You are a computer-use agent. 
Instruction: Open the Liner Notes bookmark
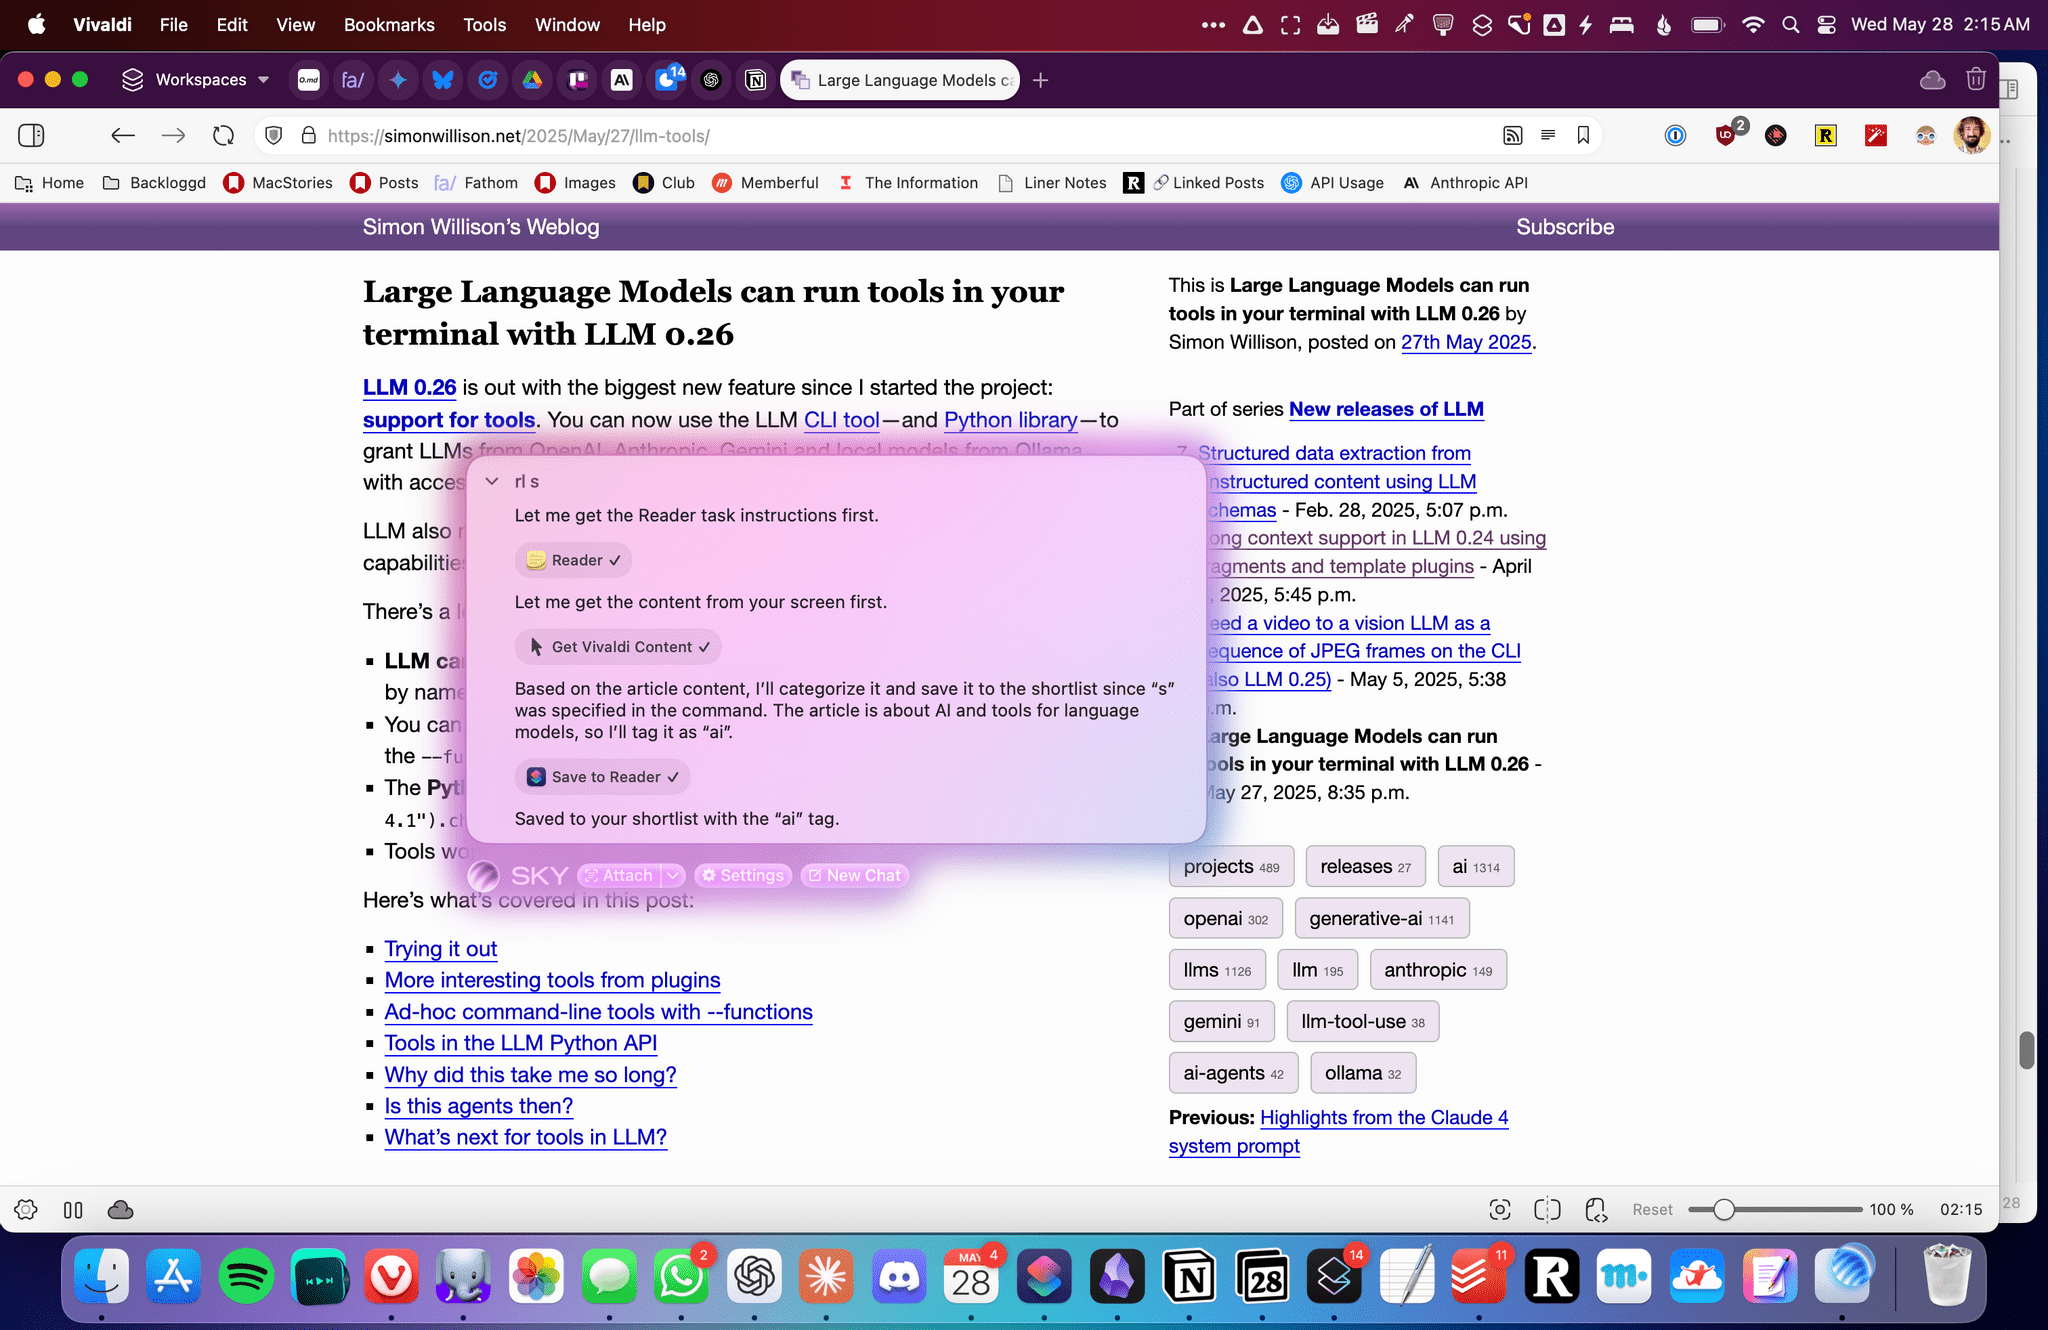tap(1053, 183)
